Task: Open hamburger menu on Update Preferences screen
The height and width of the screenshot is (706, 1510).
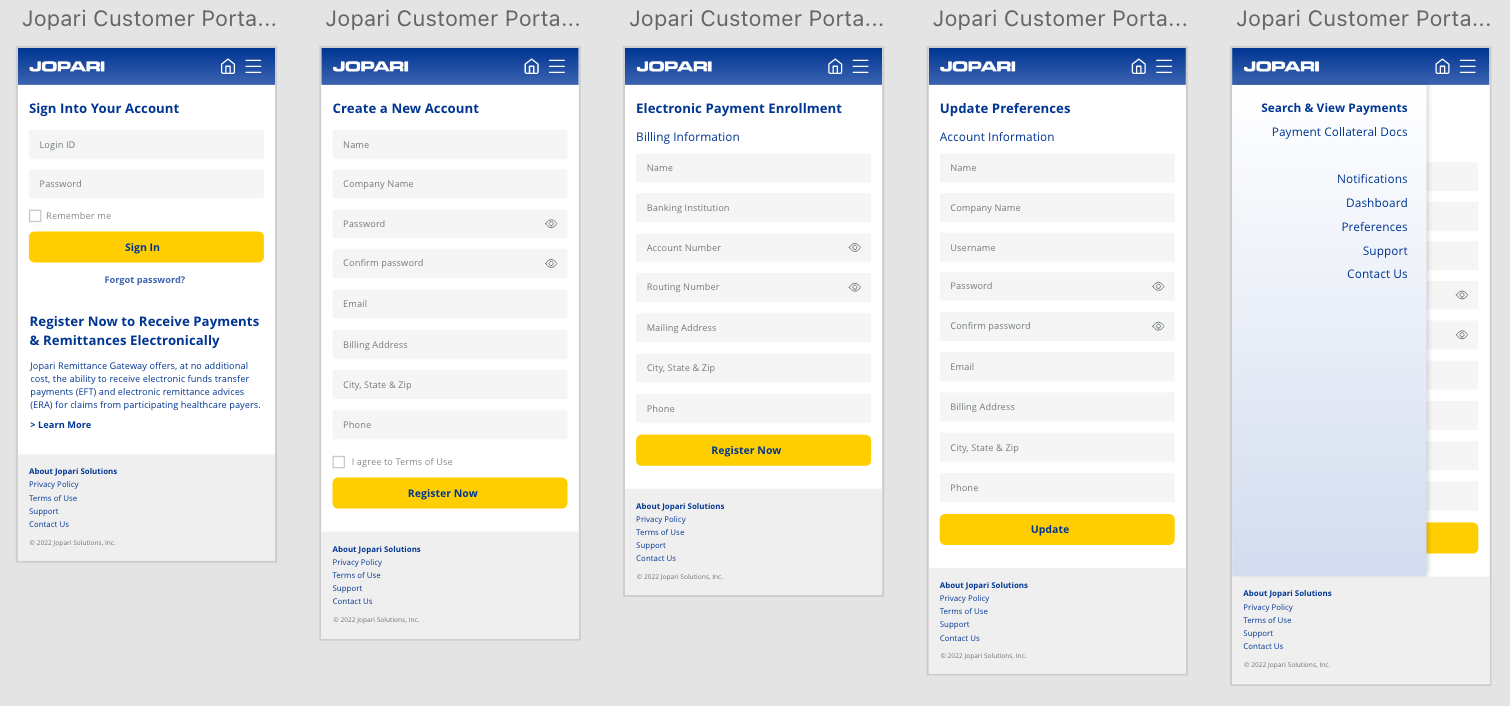Action: 1164,66
